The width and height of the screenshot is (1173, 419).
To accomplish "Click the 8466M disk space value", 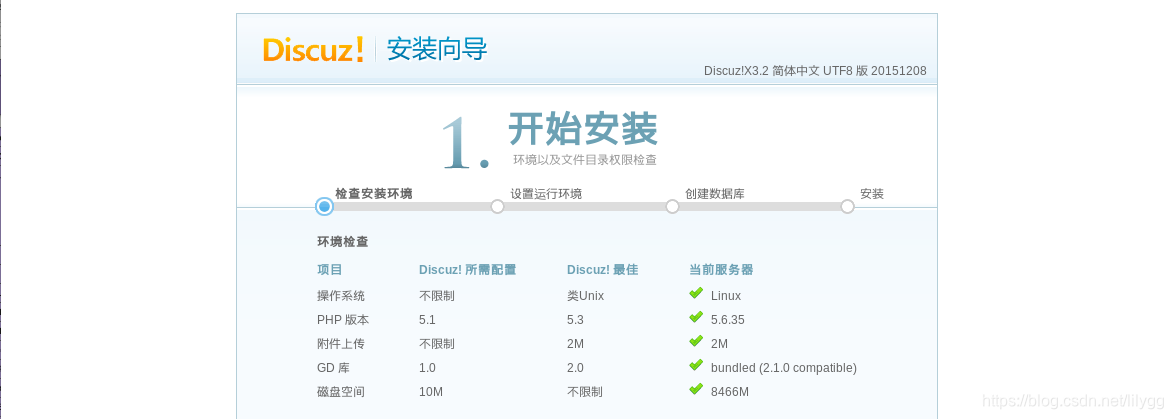I will (x=729, y=391).
